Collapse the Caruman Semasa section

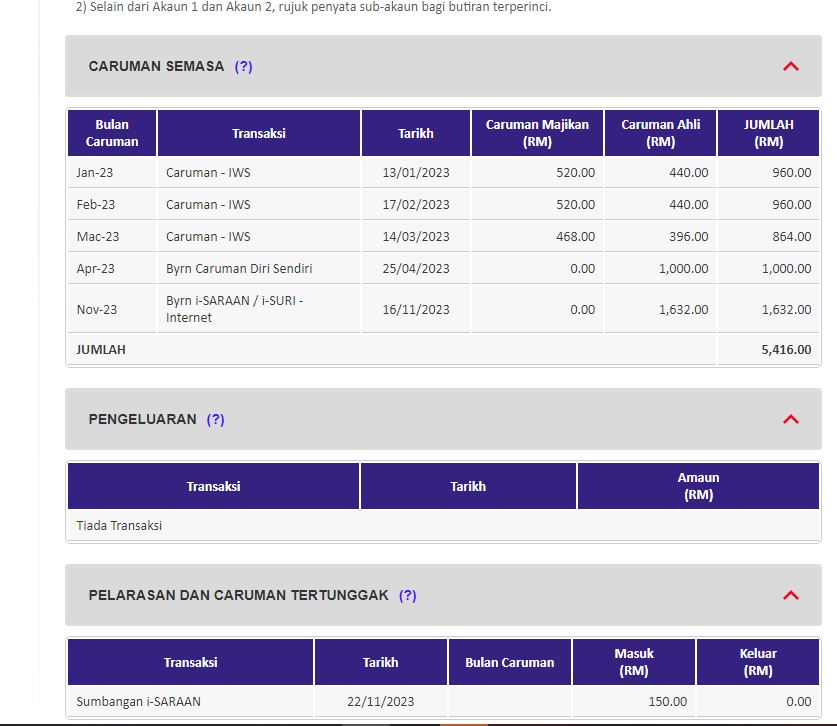[790, 67]
